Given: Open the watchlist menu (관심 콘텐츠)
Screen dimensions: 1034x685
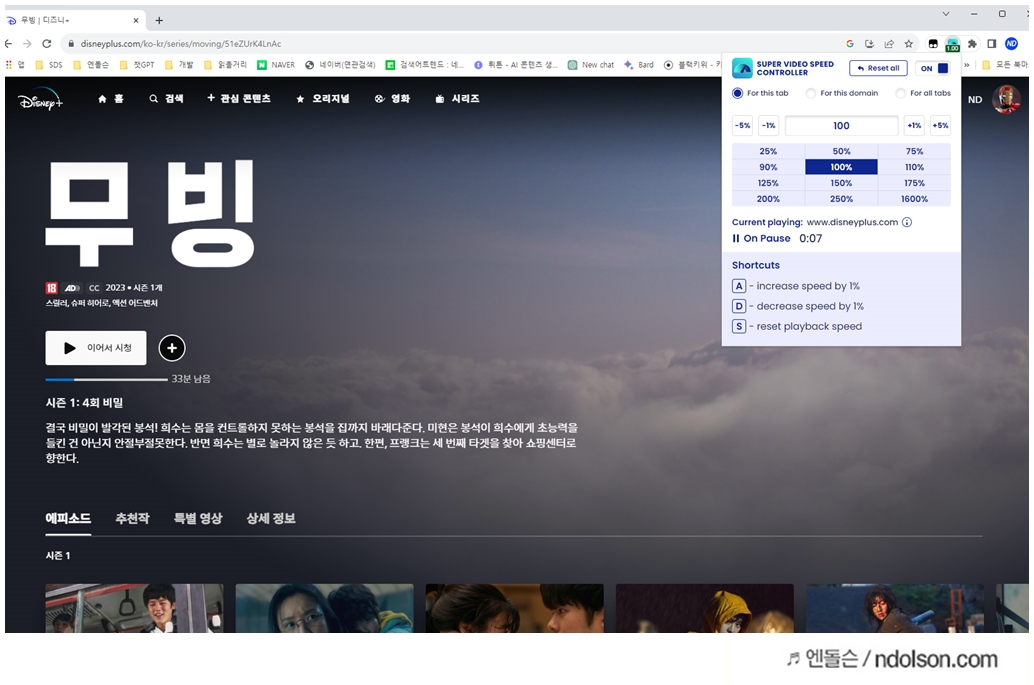Looking at the screenshot, I should [x=239, y=98].
